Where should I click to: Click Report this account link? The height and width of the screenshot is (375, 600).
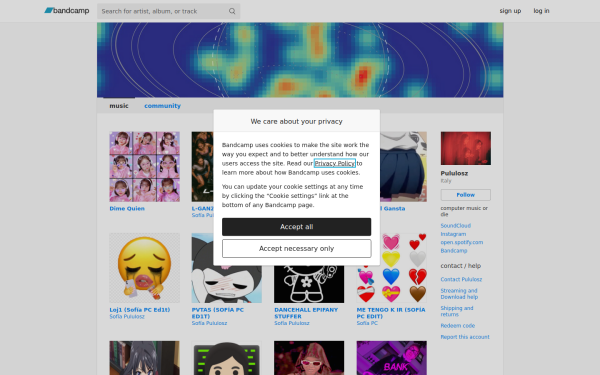point(465,337)
